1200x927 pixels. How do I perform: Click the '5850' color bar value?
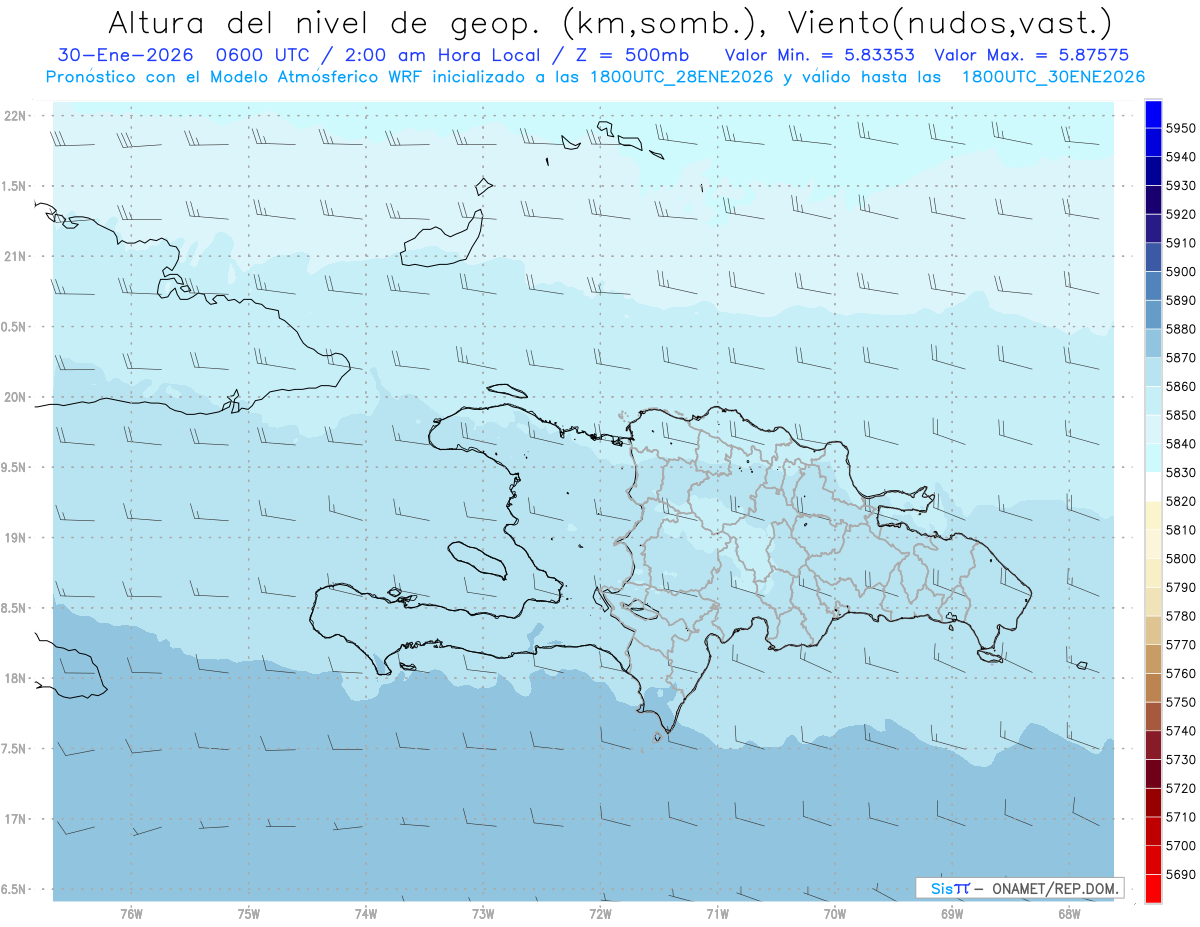point(1180,415)
